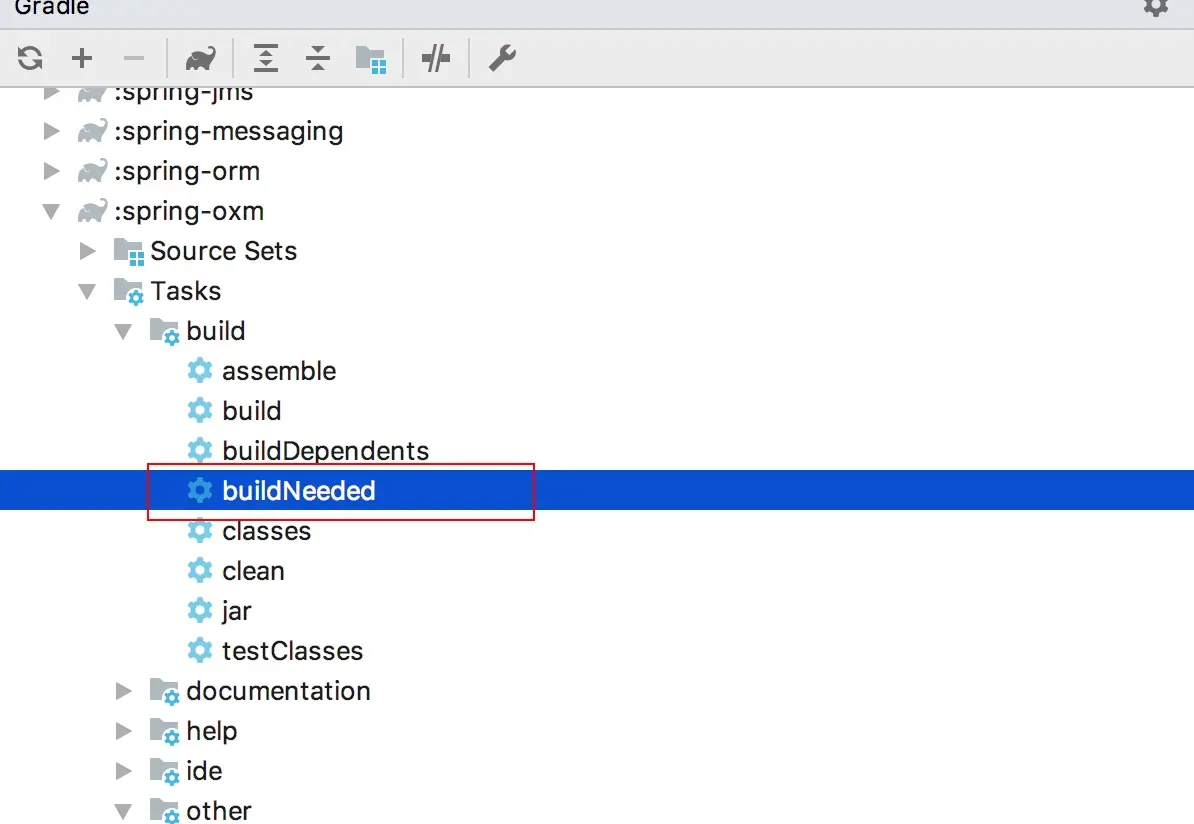Select the build folder group
Screen dimensions: 1194x824
click(x=597, y=331)
